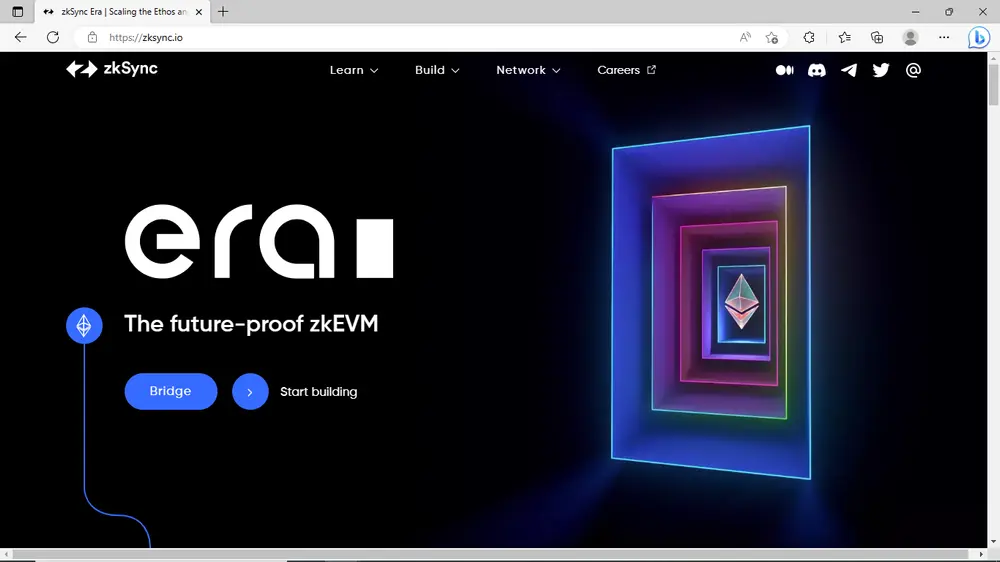Screen dimensions: 1000x562
Task: Click the horizontal scrollbar at bottom
Action: click(490, 554)
